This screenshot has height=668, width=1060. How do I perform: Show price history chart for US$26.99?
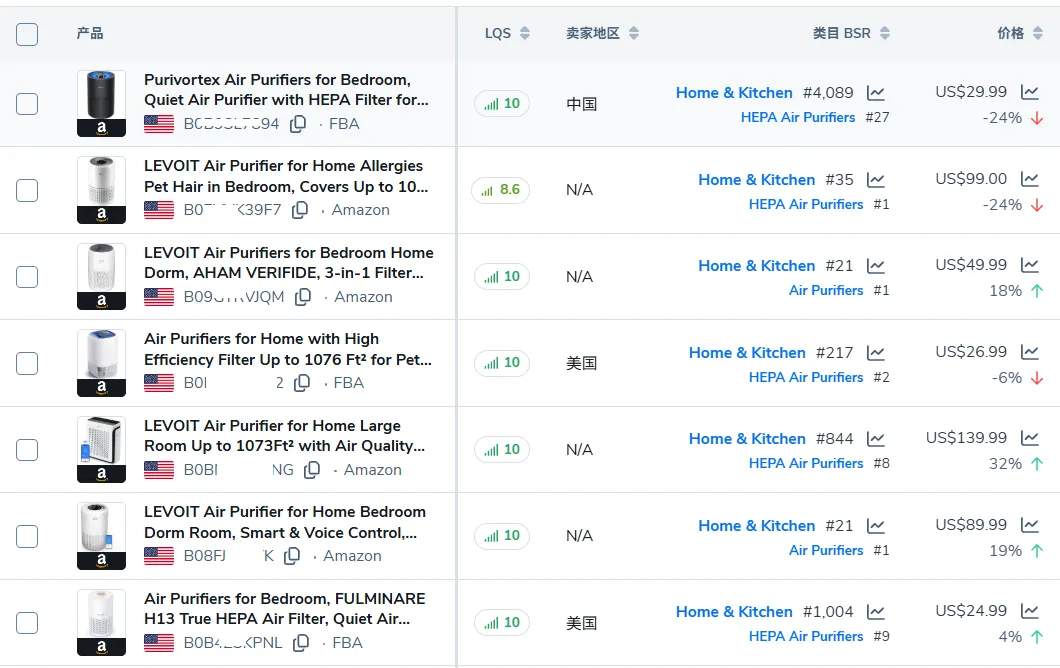coord(1030,352)
